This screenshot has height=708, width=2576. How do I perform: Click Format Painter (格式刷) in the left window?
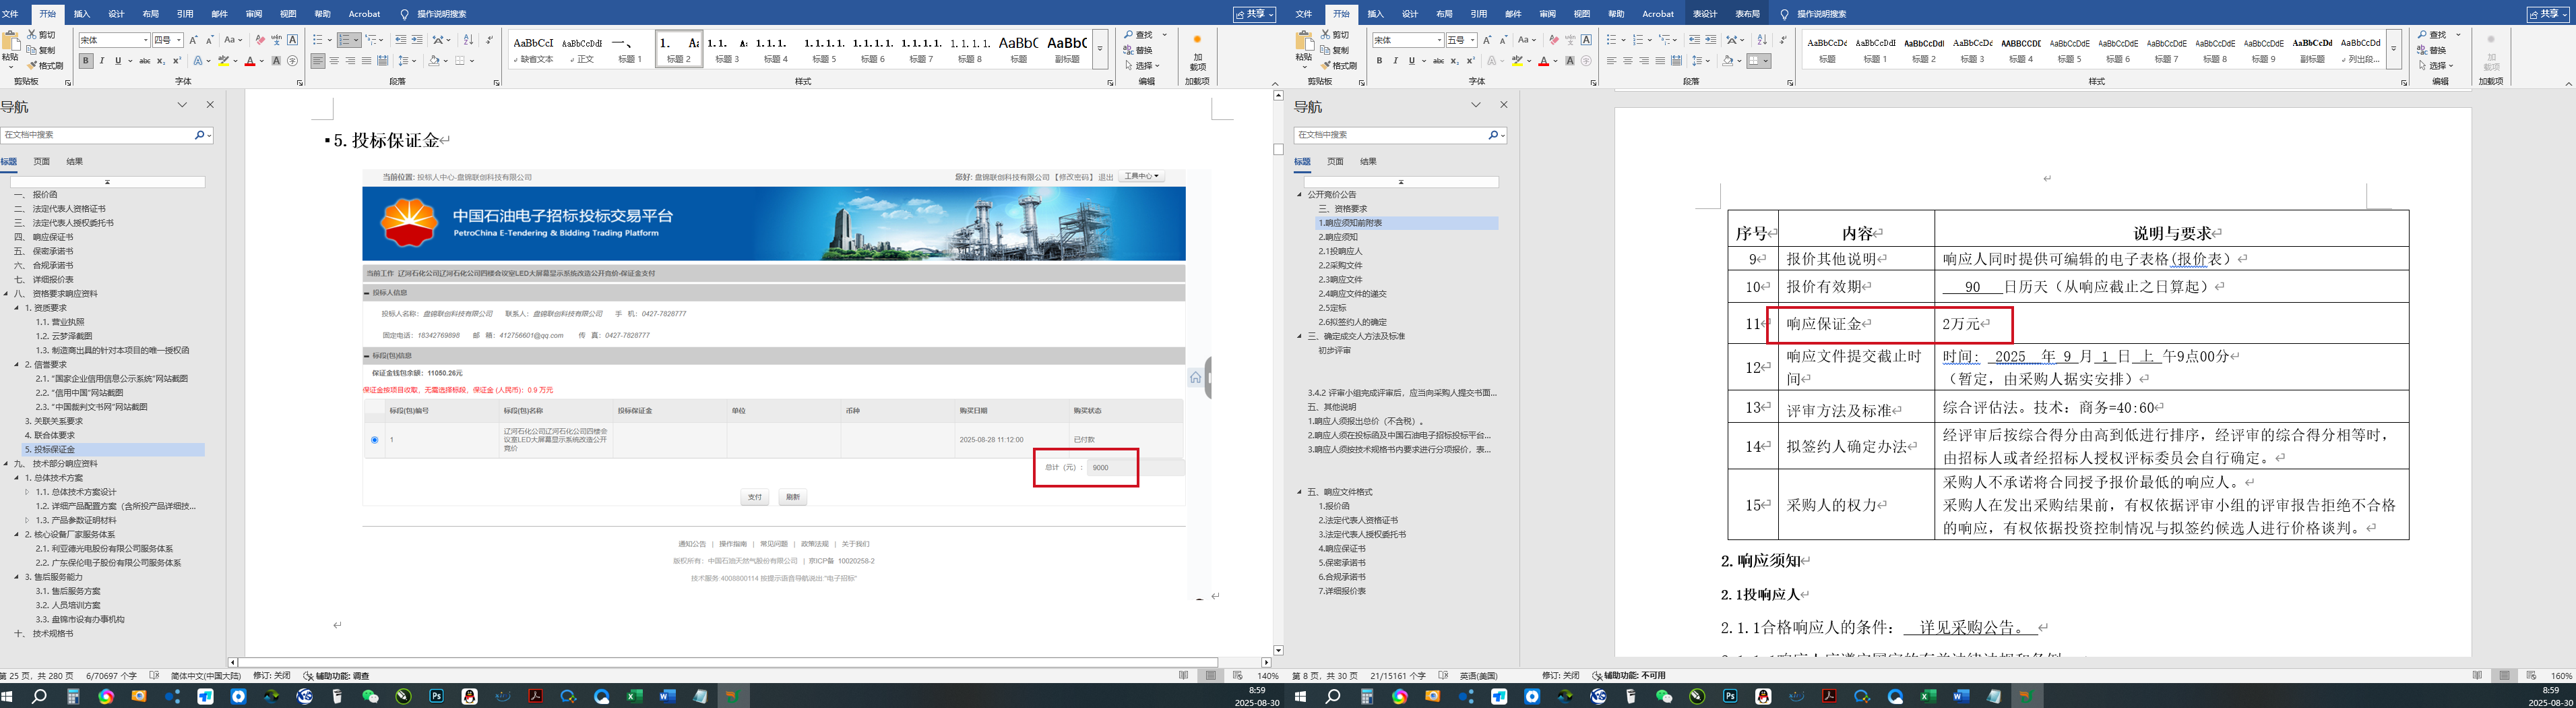click(x=45, y=66)
